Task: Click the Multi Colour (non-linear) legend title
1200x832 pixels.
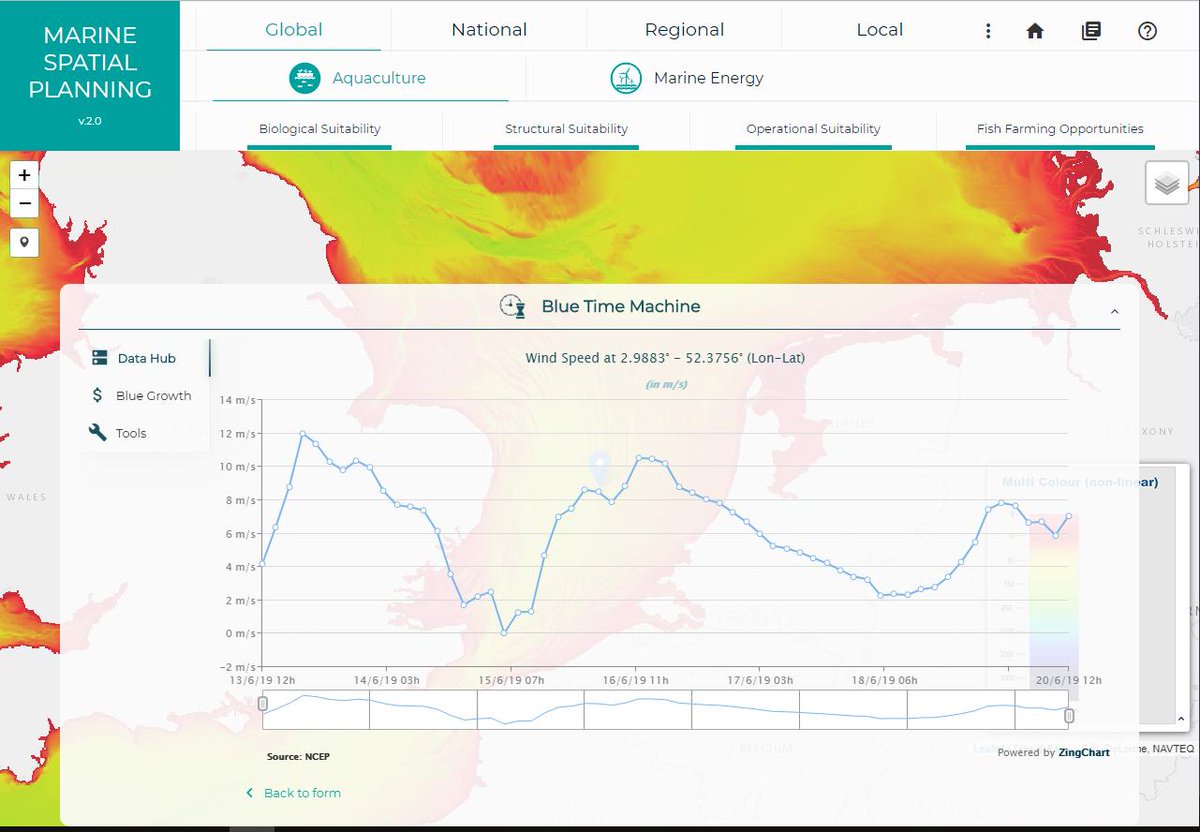Action: pyautogui.click(x=1080, y=482)
